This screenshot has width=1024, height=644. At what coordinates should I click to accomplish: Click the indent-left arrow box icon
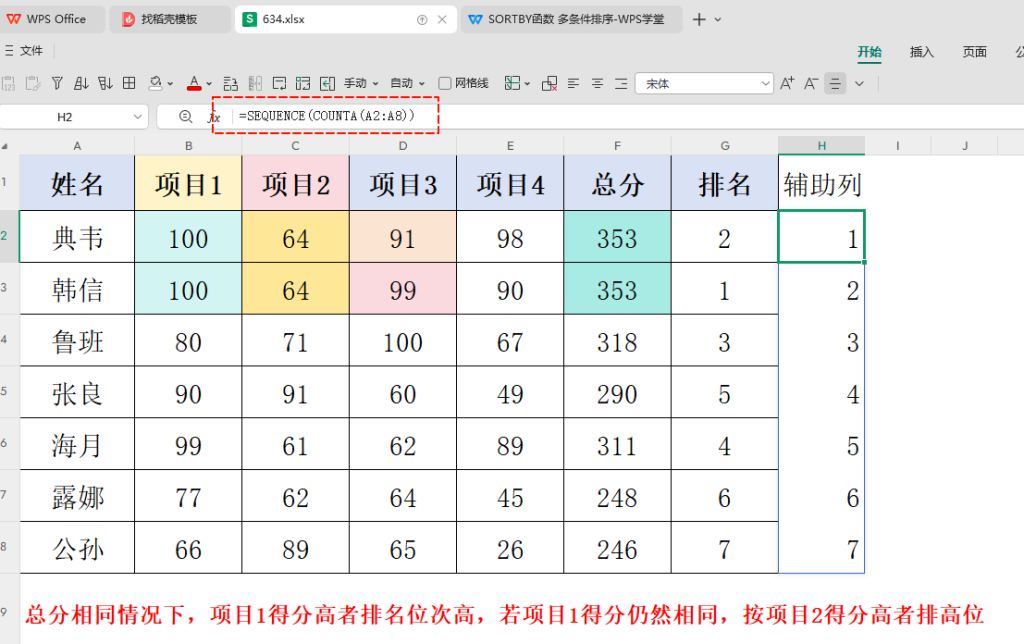pos(327,83)
